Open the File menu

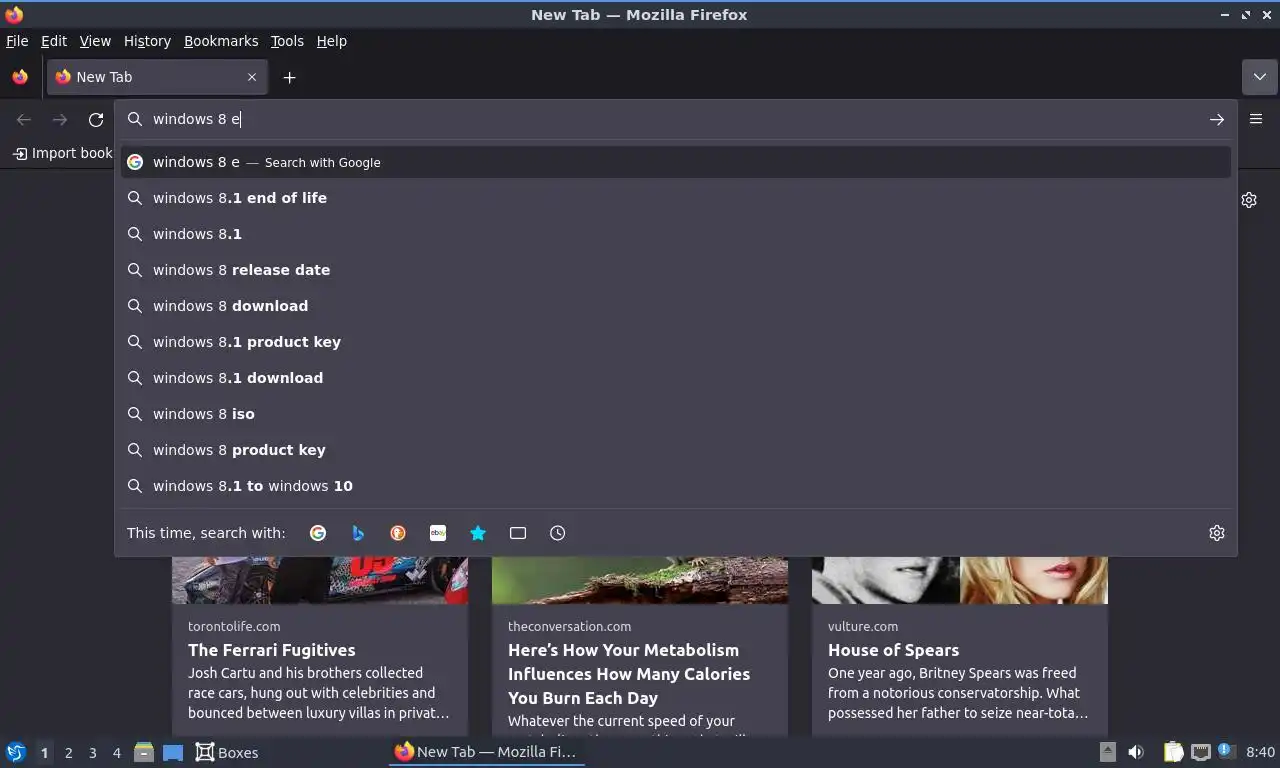(17, 41)
